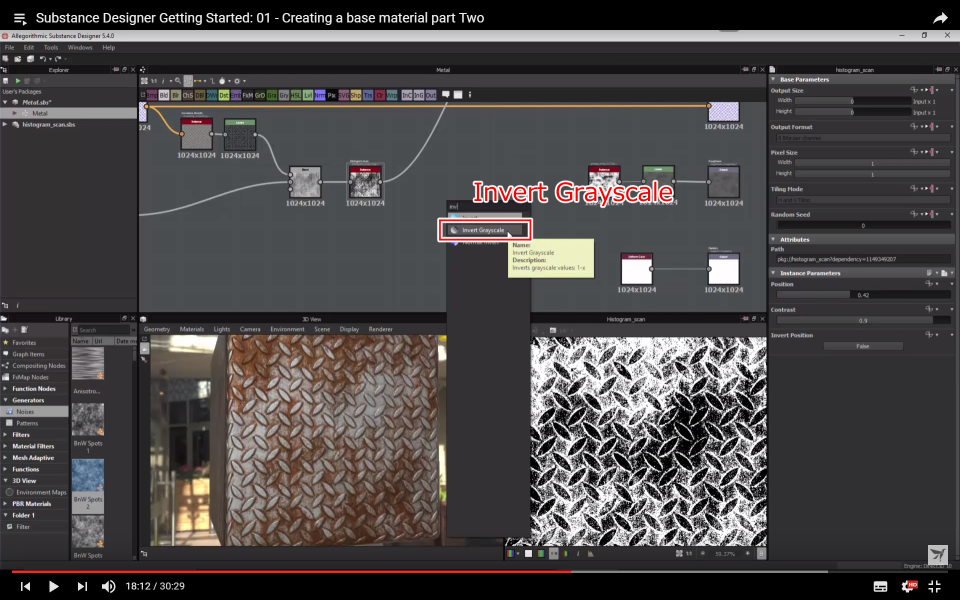960x600 pixels.
Task: Add a Gradient Map node
Action: (x=271, y=95)
